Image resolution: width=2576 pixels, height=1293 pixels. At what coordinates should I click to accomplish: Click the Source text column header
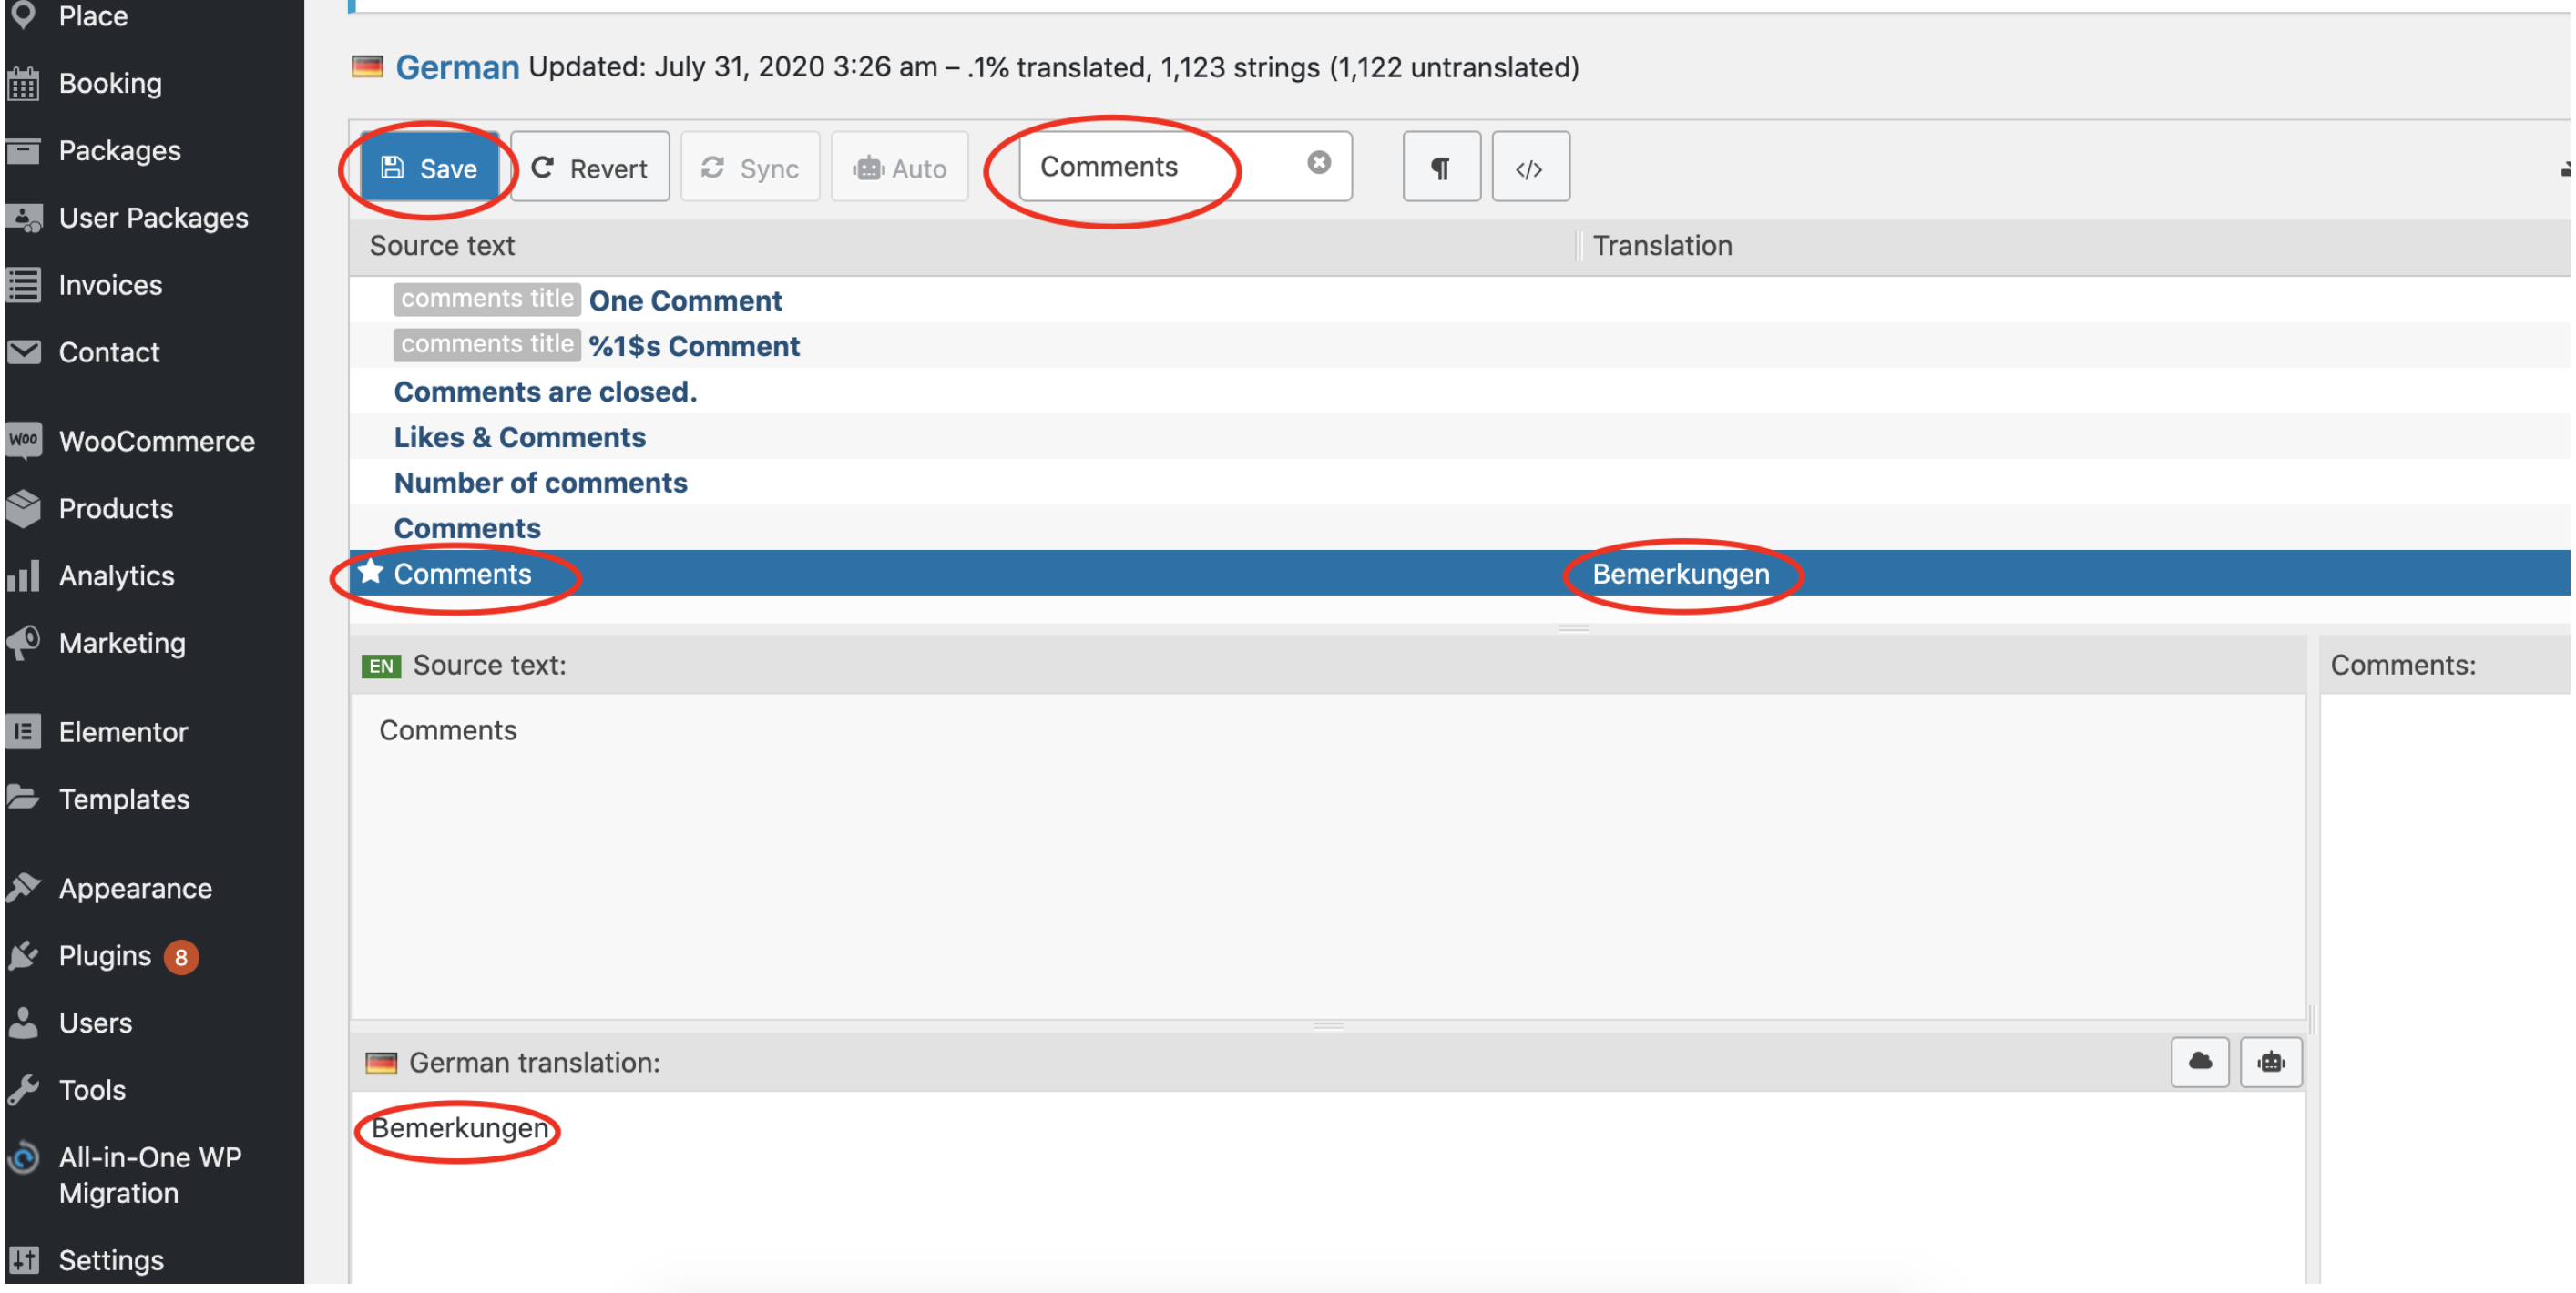[441, 246]
